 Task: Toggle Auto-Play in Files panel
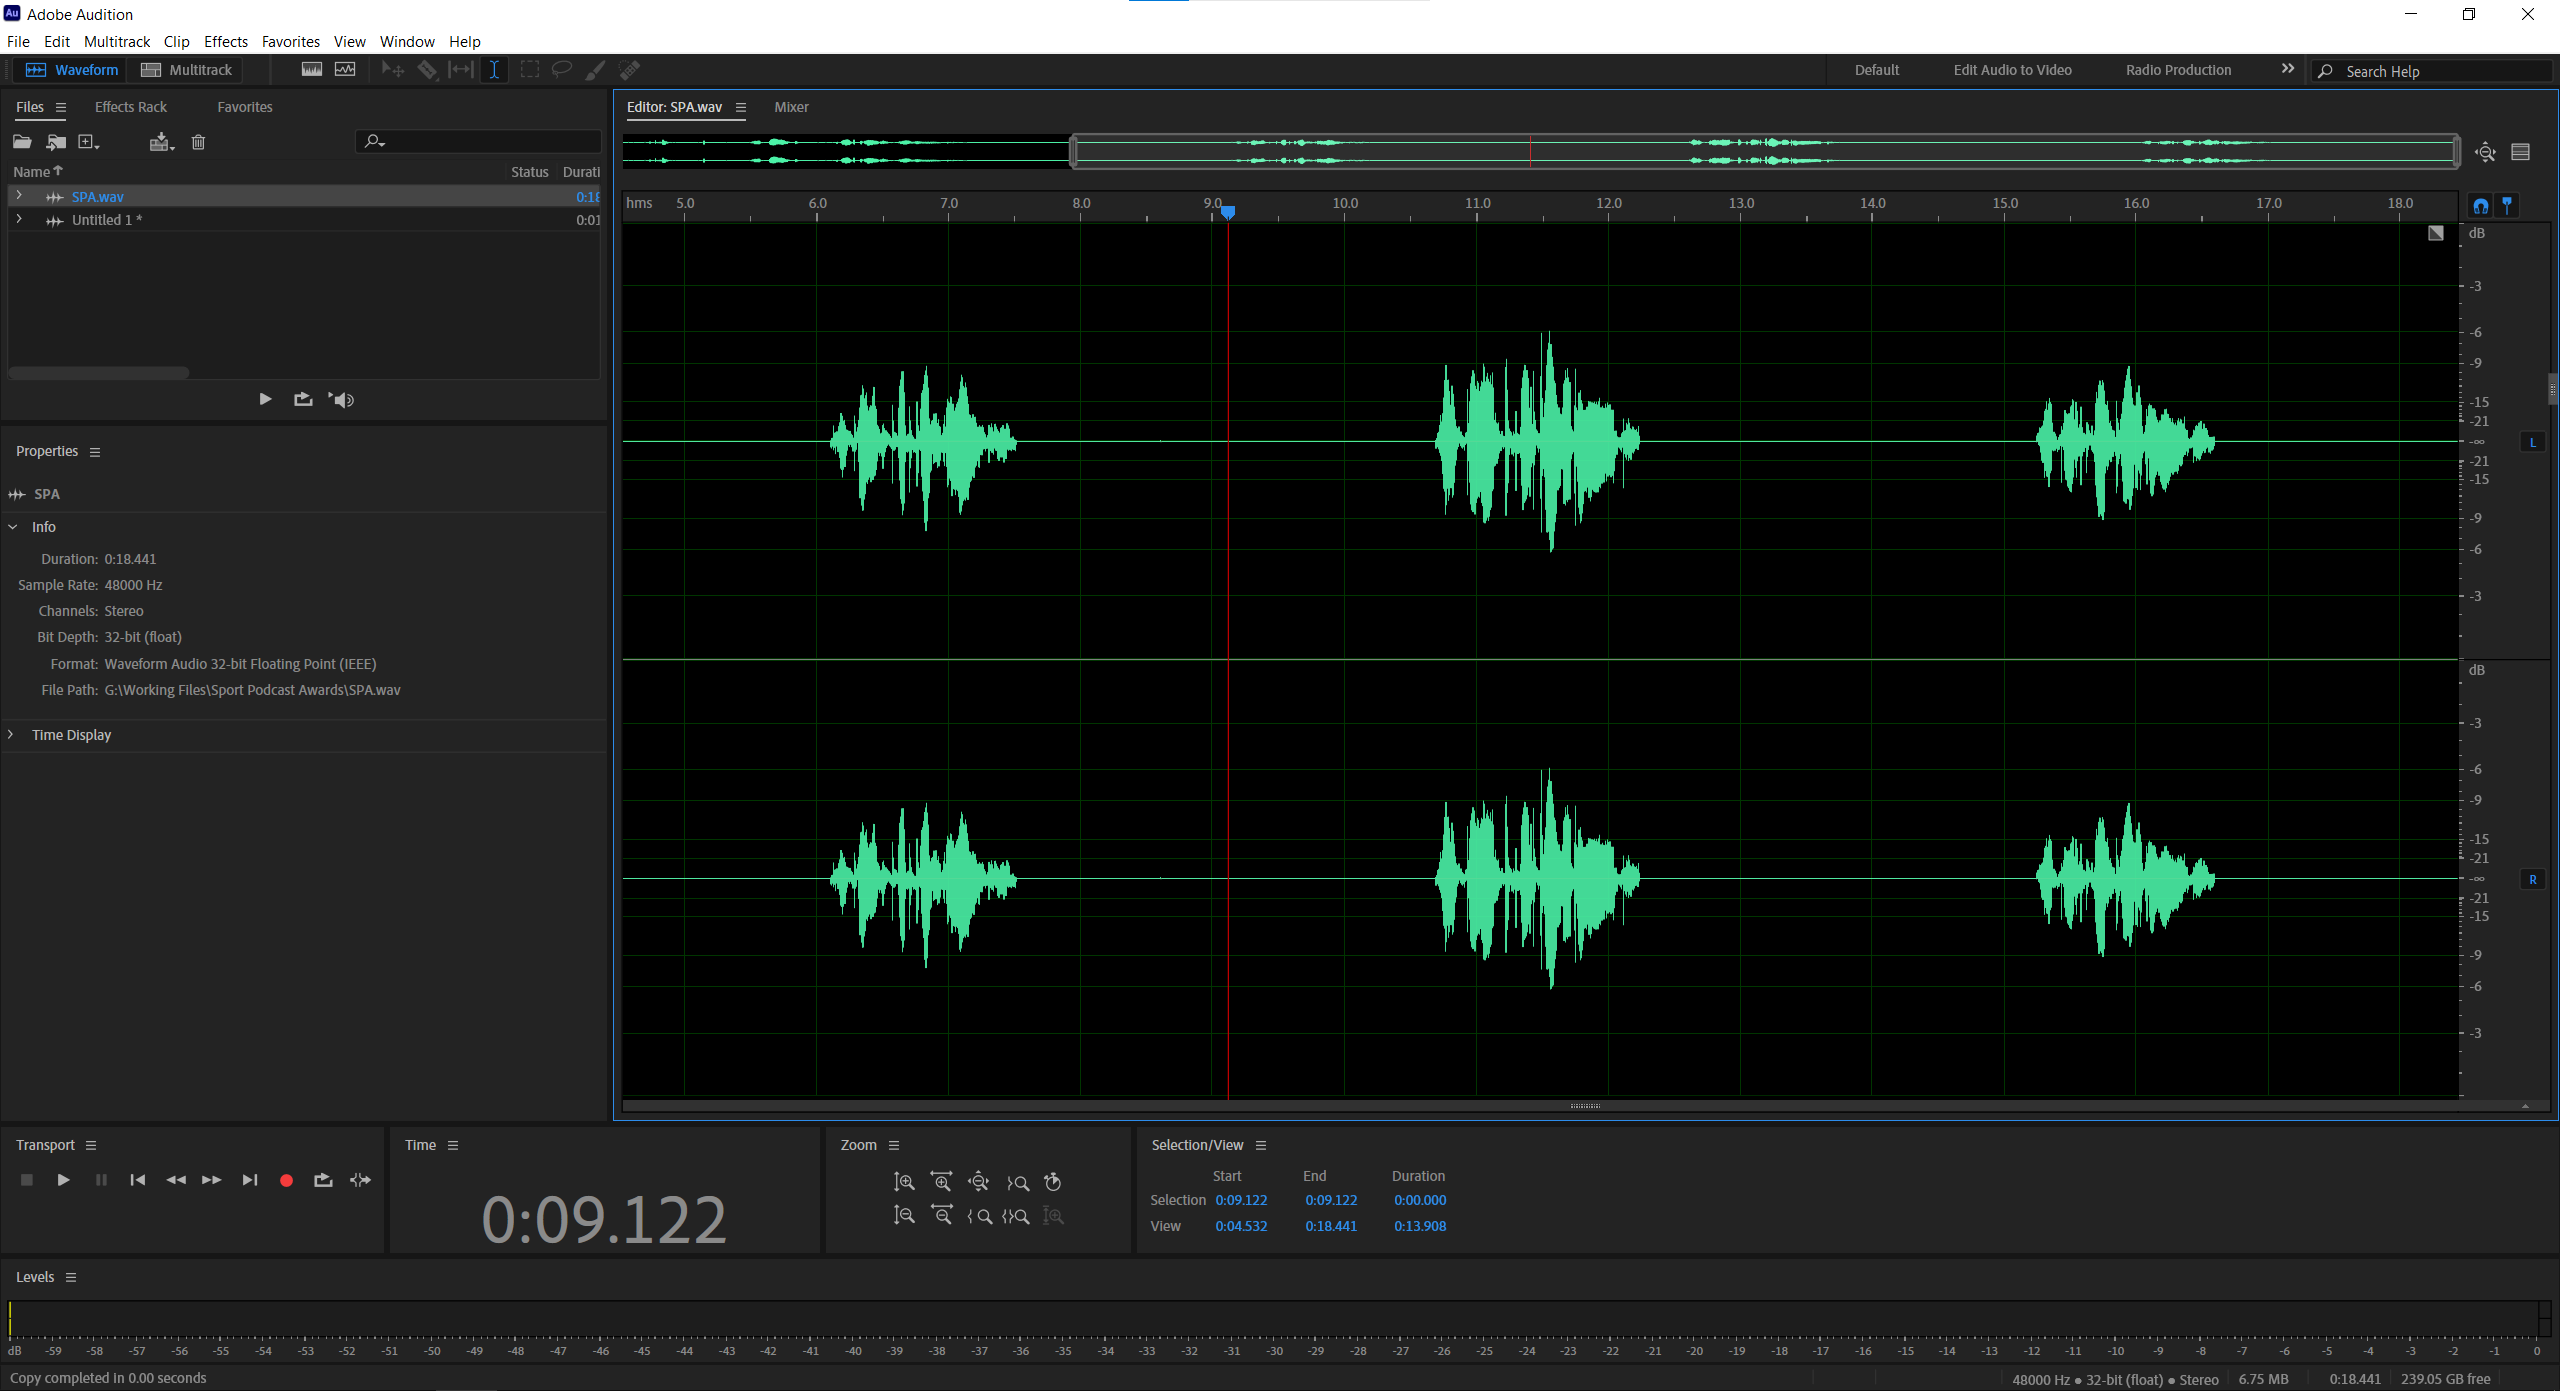tap(342, 400)
